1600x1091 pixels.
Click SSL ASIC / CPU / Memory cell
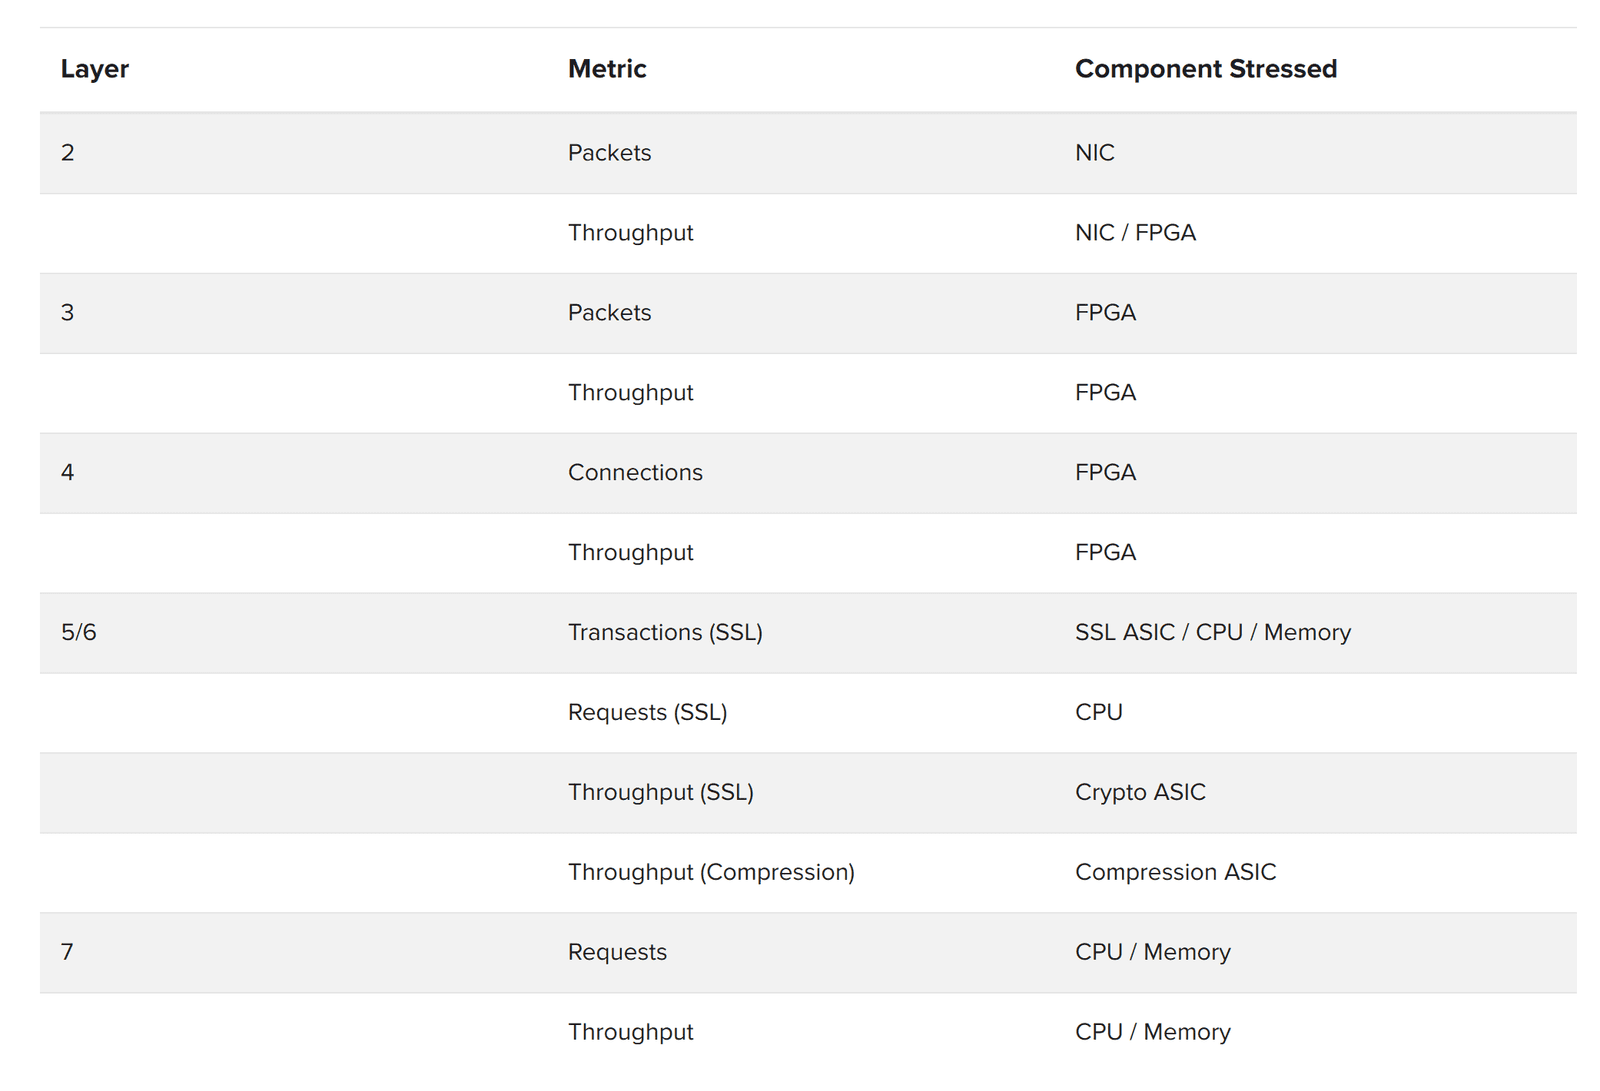point(1212,633)
